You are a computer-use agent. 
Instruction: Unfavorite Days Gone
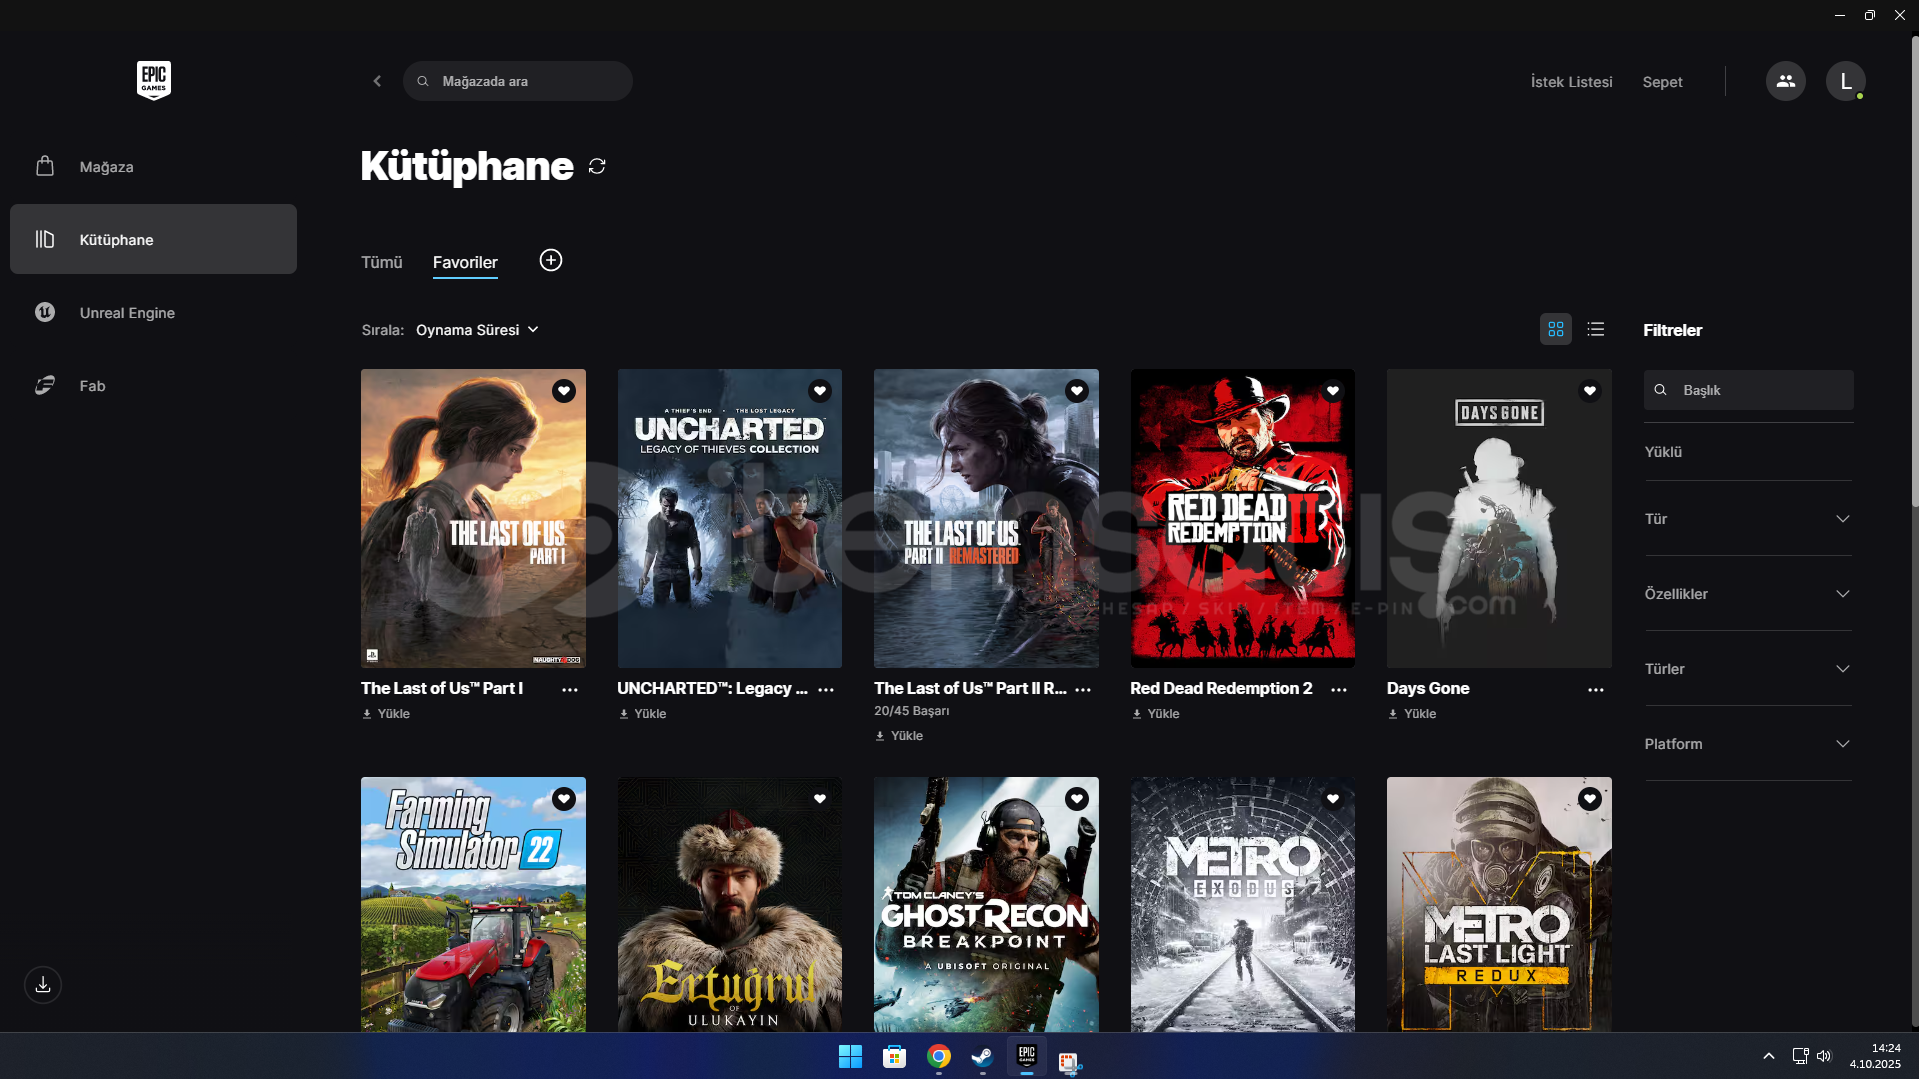pyautogui.click(x=1590, y=391)
